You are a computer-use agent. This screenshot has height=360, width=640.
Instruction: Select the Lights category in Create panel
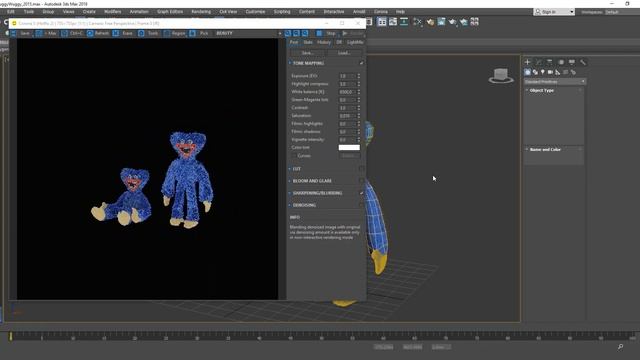tap(542, 72)
